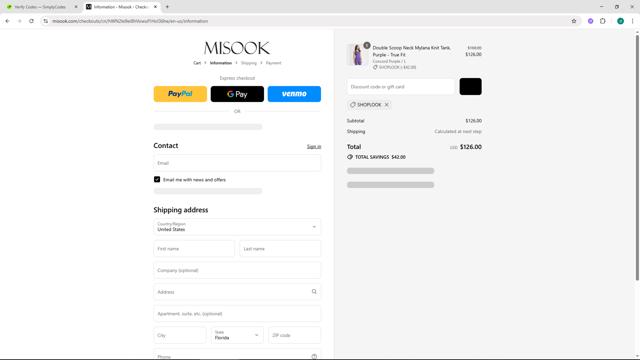The height and width of the screenshot is (360, 640).
Task: Focus the Last name field
Action: tap(280, 249)
